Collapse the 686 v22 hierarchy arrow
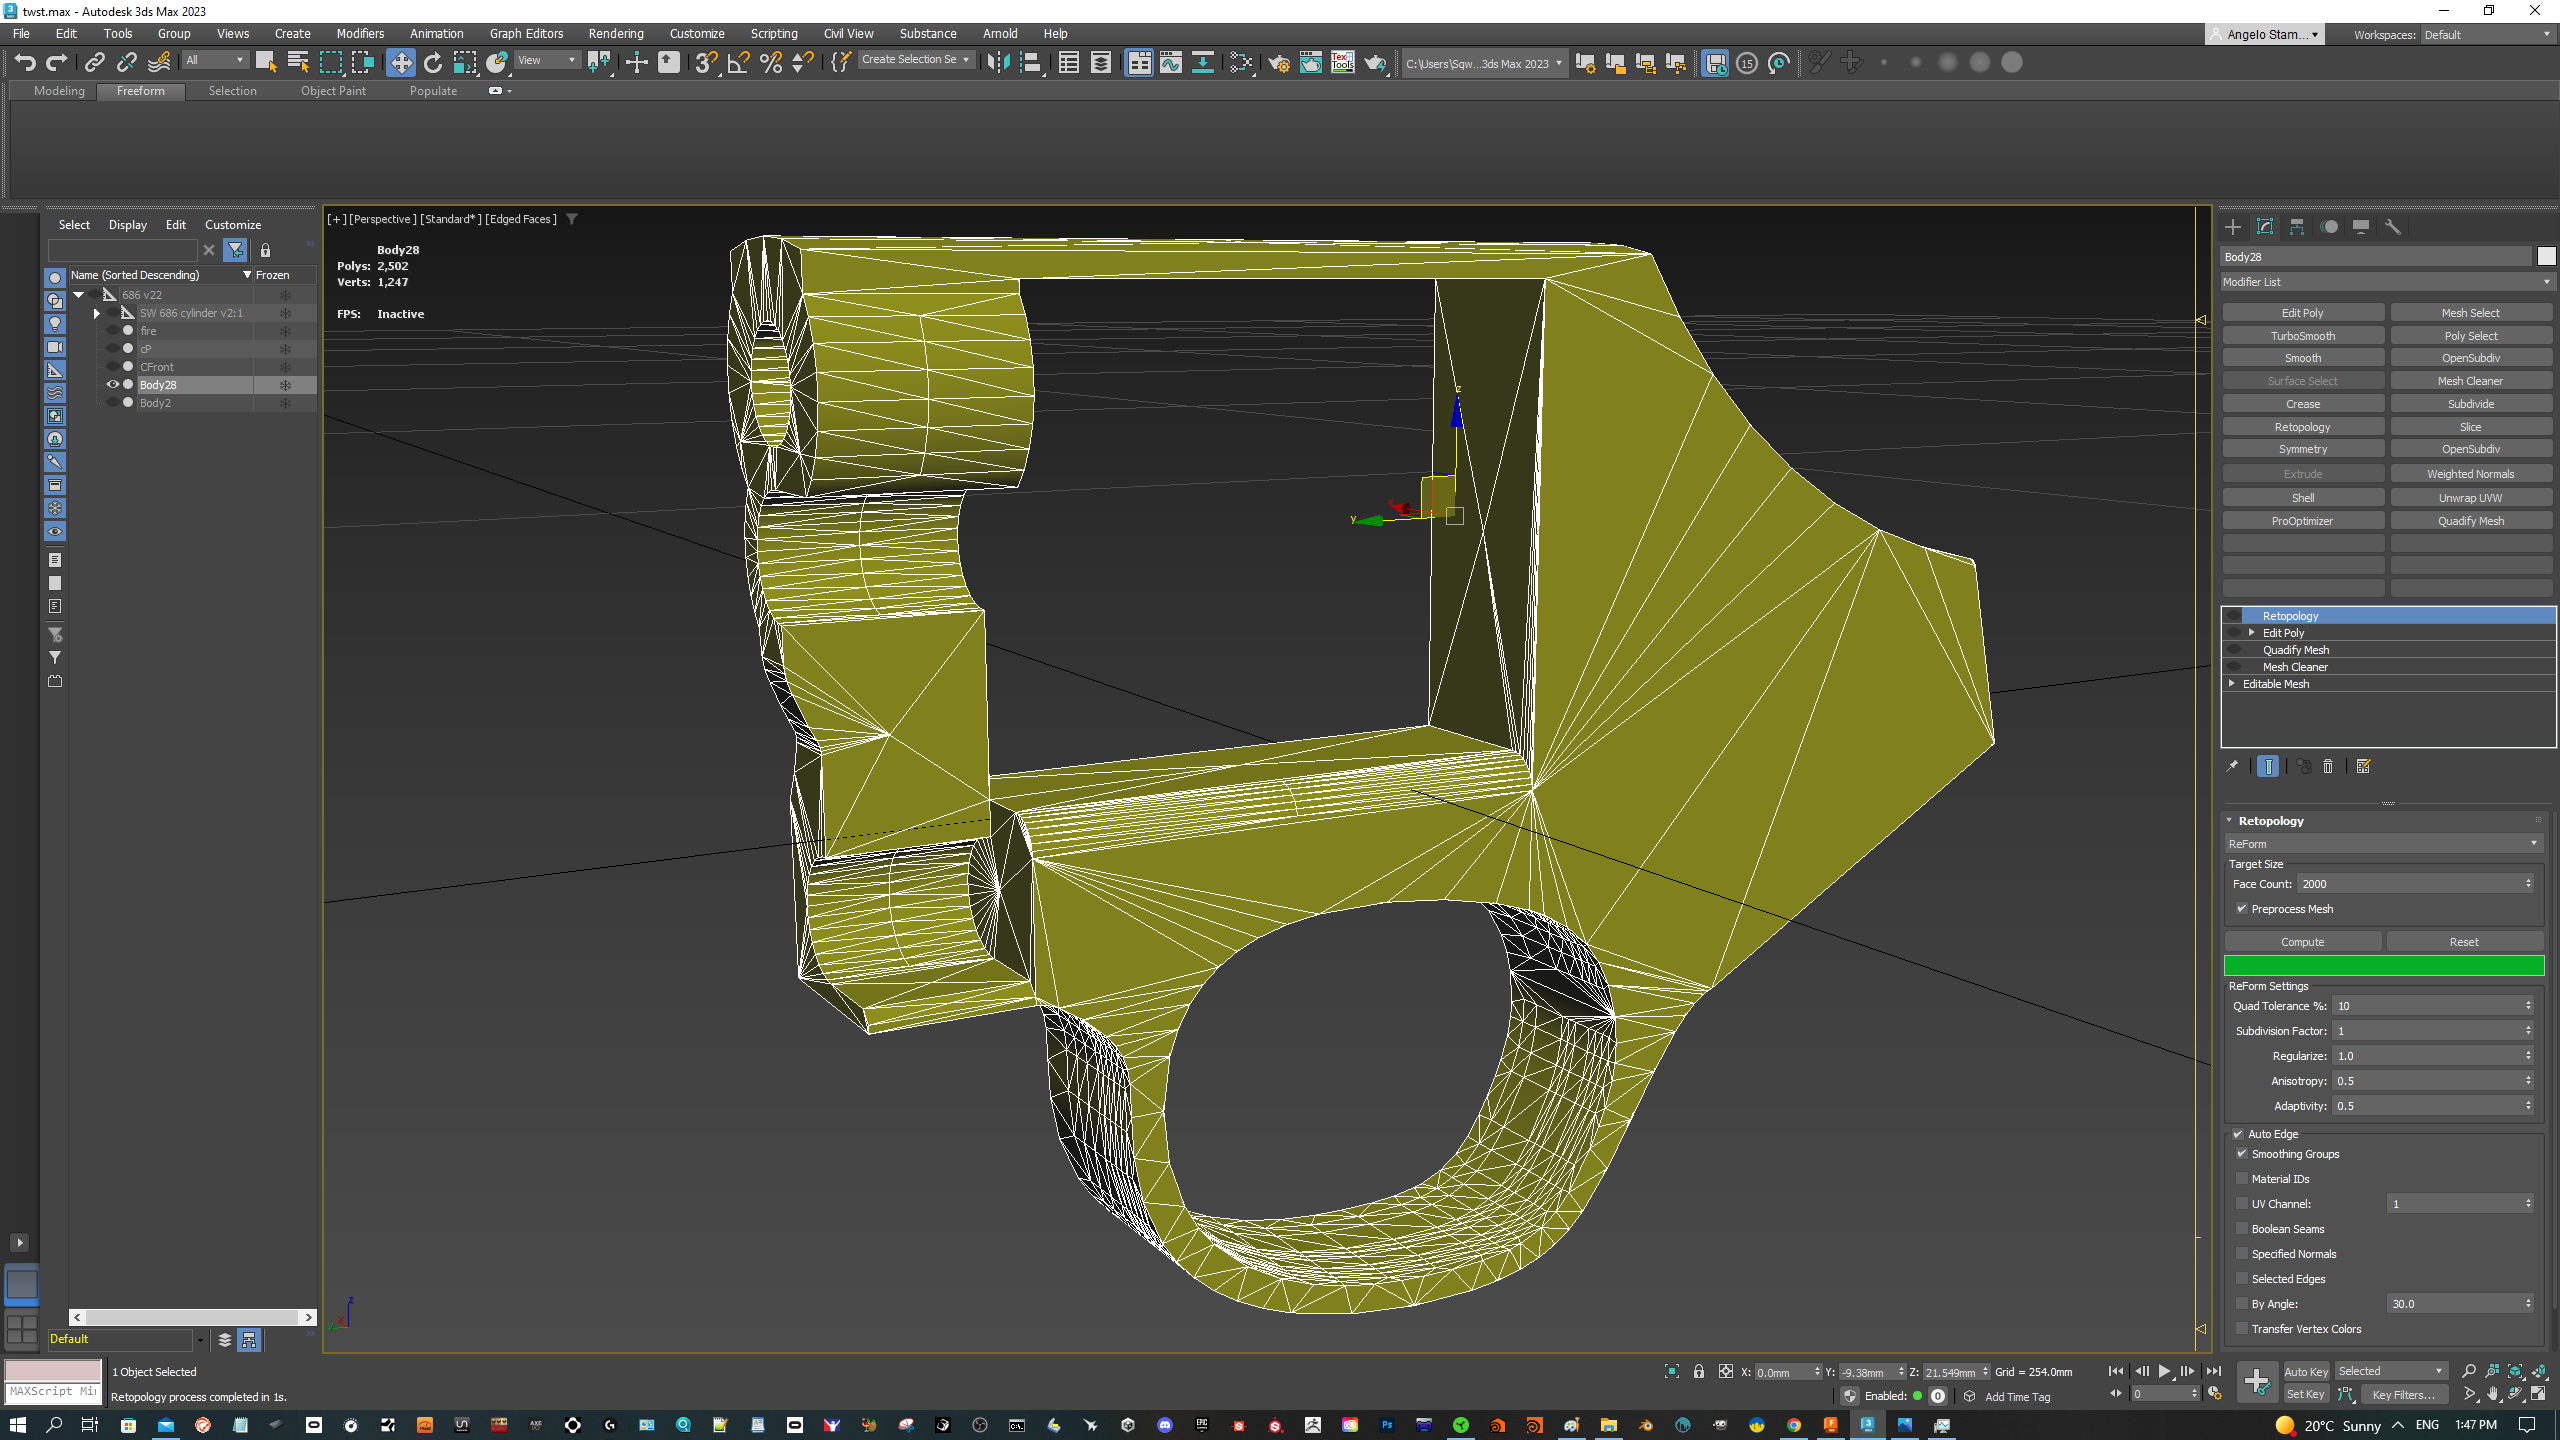Viewport: 2560px width, 1440px height. [x=78, y=294]
